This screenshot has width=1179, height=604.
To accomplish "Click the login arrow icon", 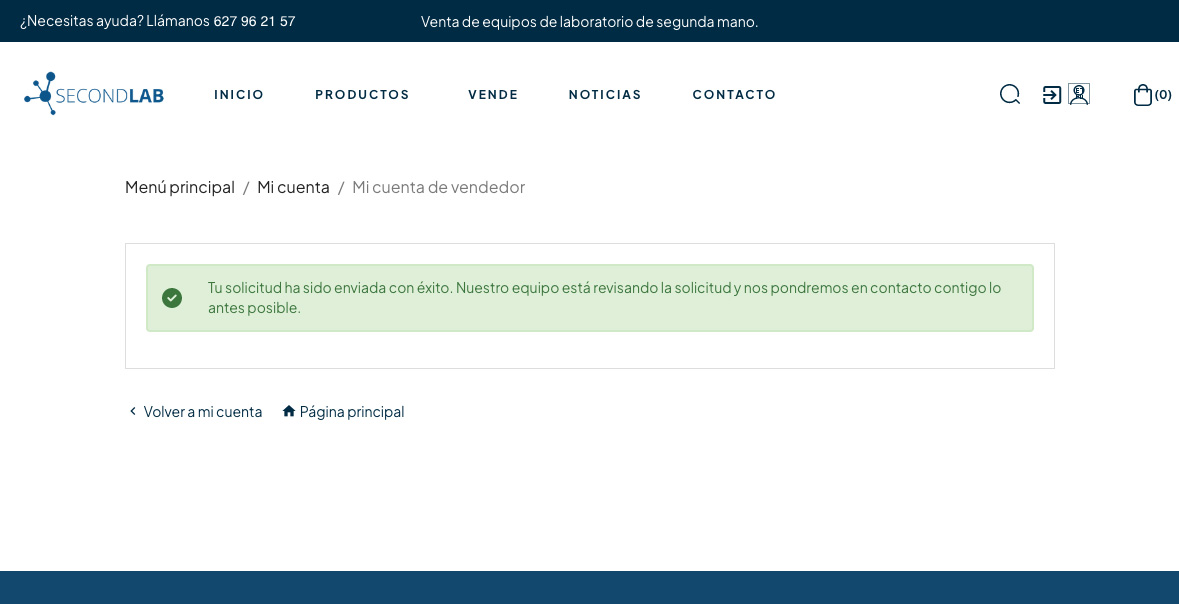I will tap(1052, 95).
